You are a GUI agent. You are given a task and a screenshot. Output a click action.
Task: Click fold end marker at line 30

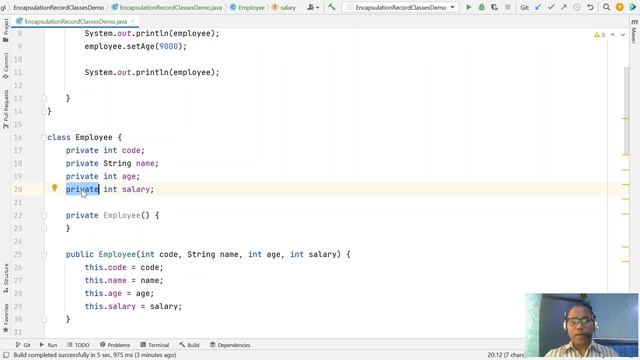[44, 319]
